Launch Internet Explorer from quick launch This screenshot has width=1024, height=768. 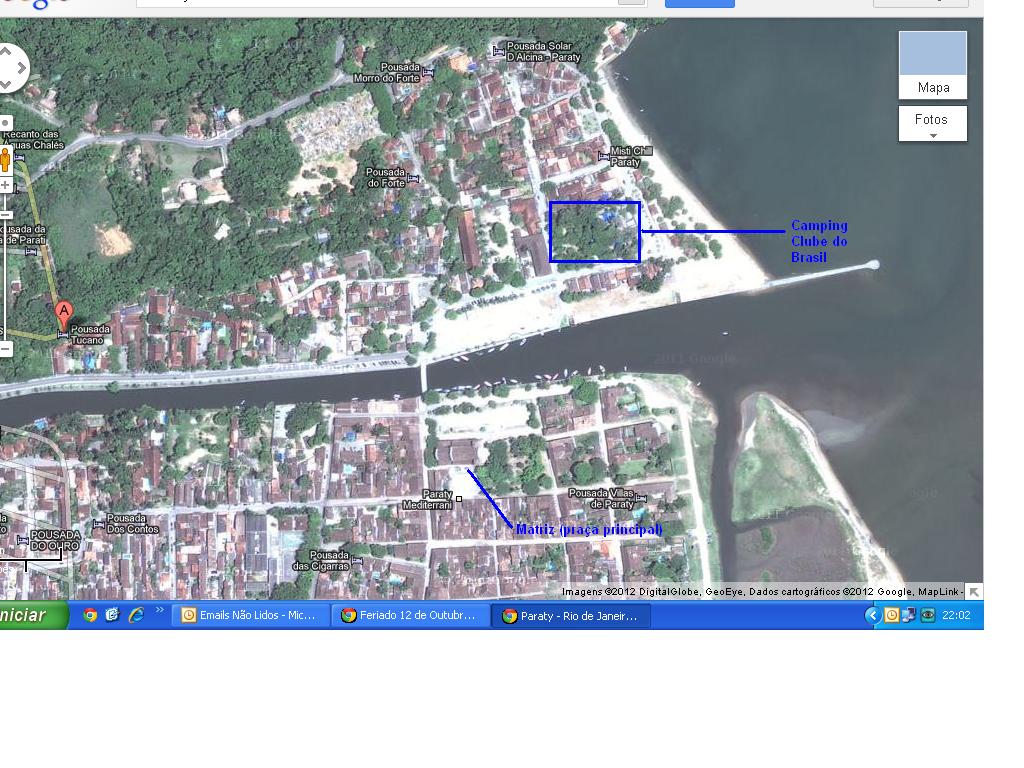[135, 615]
